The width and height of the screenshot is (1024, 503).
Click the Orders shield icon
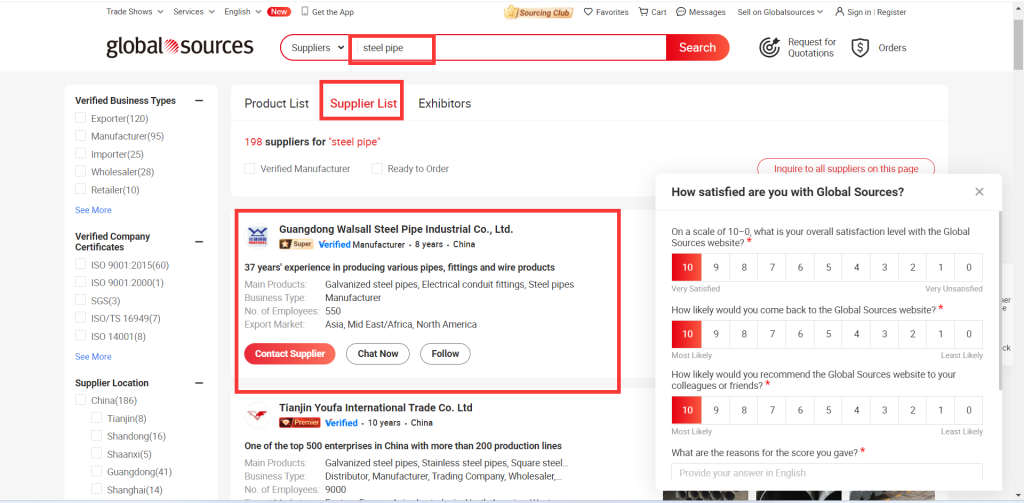[x=859, y=47]
